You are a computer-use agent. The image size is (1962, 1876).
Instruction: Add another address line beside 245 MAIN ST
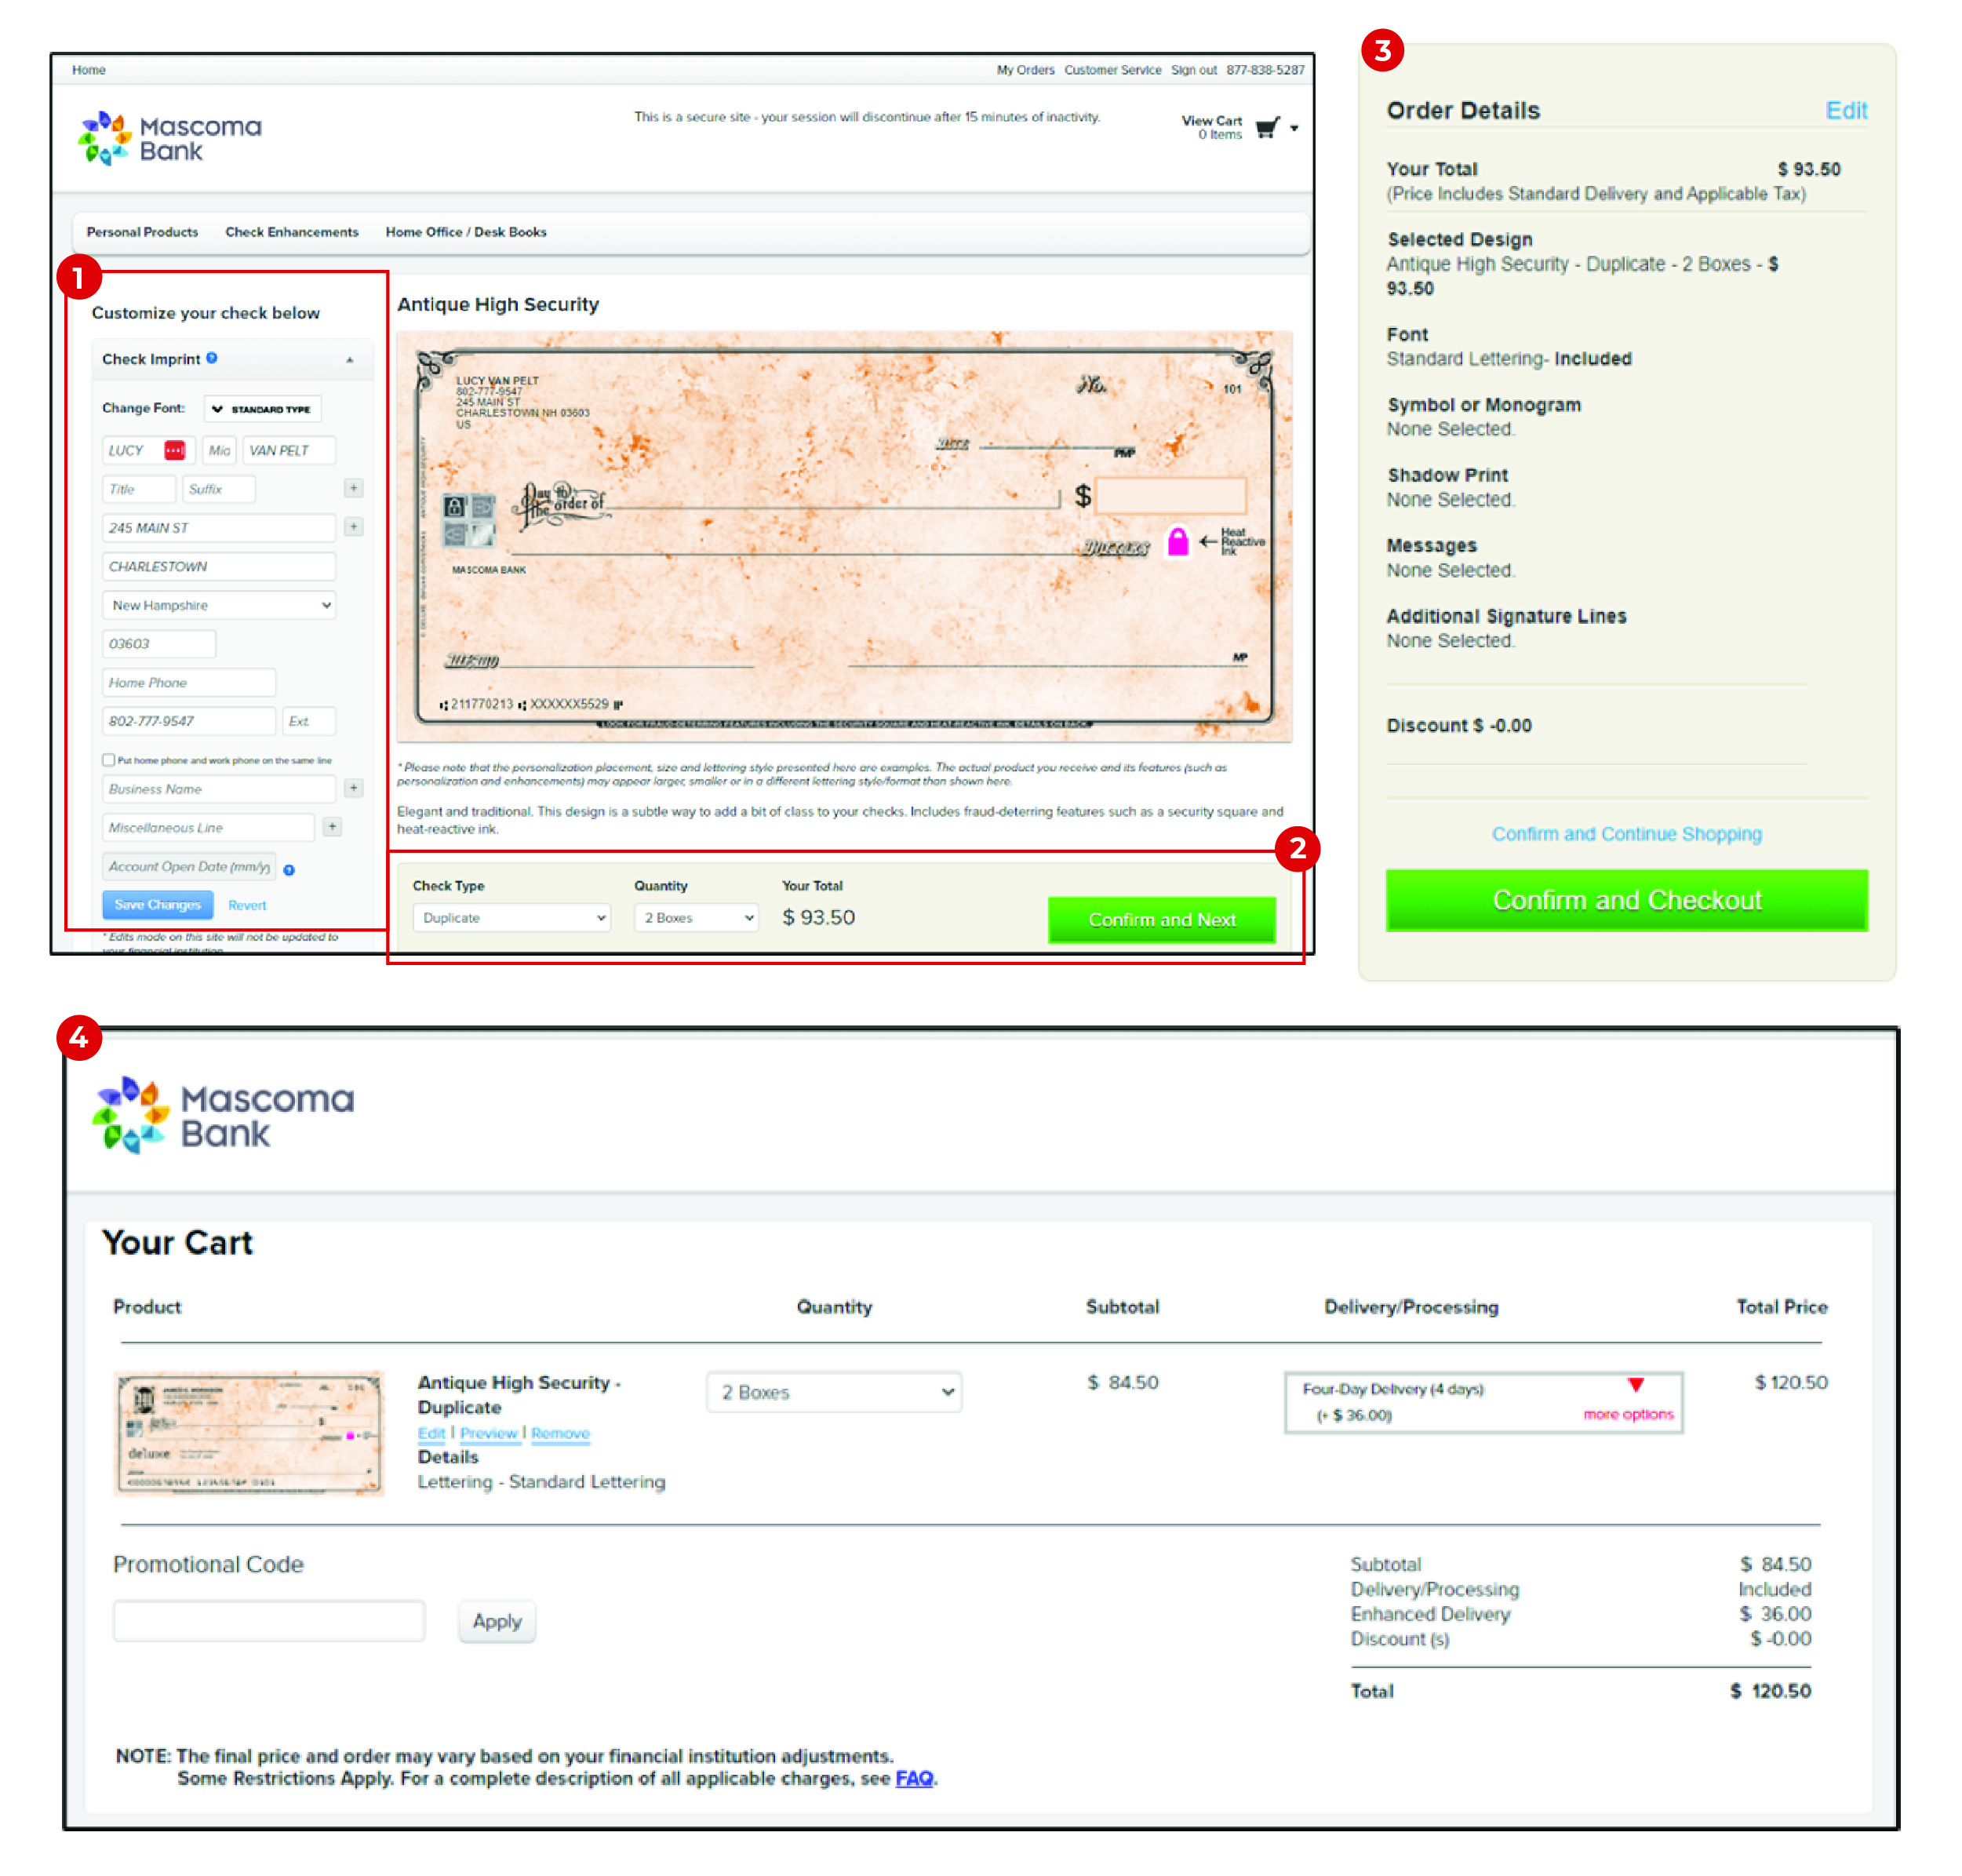click(x=354, y=526)
